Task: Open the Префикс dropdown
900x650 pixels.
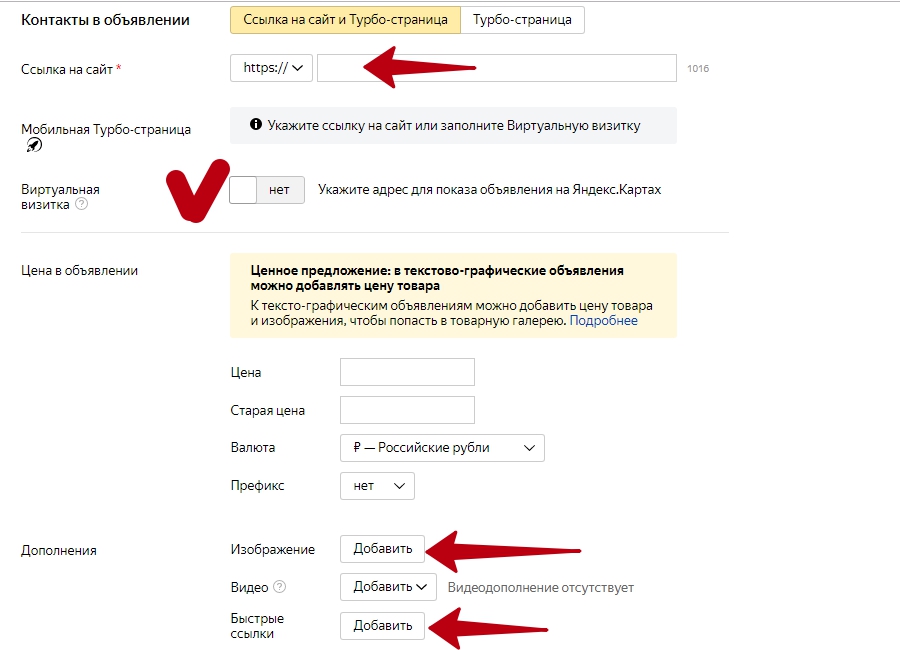Action: (x=377, y=486)
